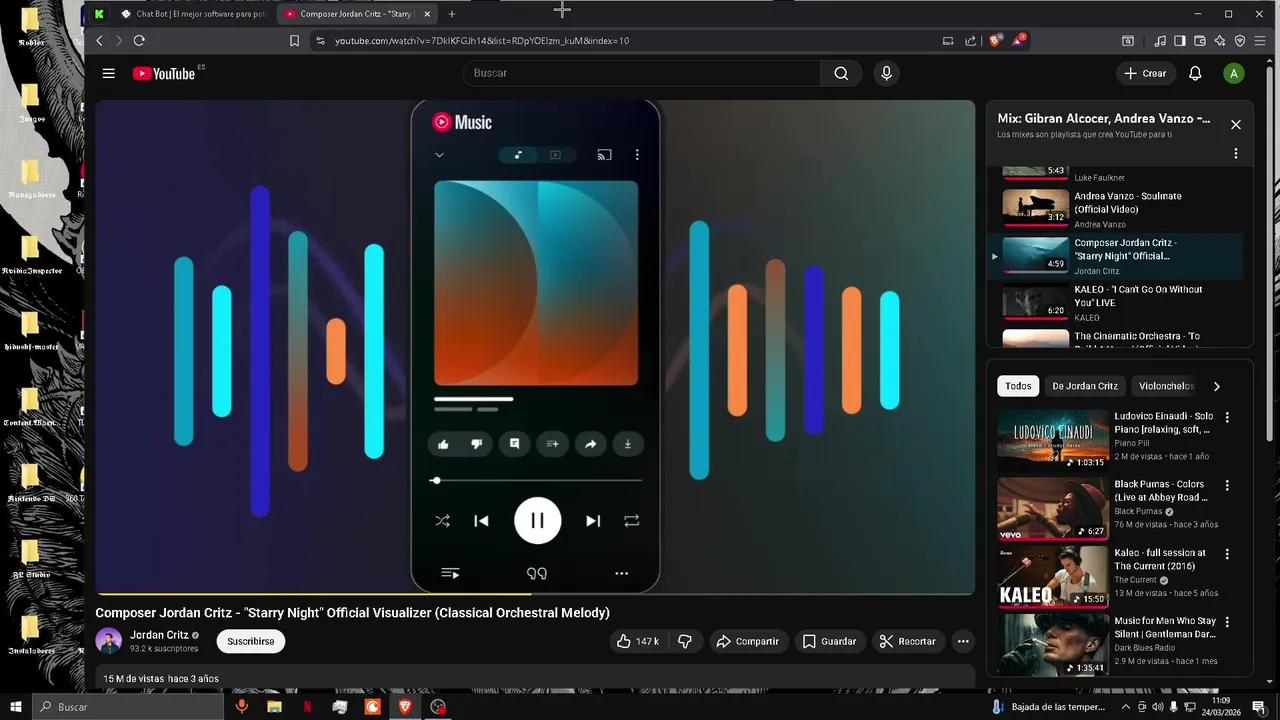Open Composer Jordan Critz playlist thumbnail
The width and height of the screenshot is (1280, 720).
[x=1035, y=255]
